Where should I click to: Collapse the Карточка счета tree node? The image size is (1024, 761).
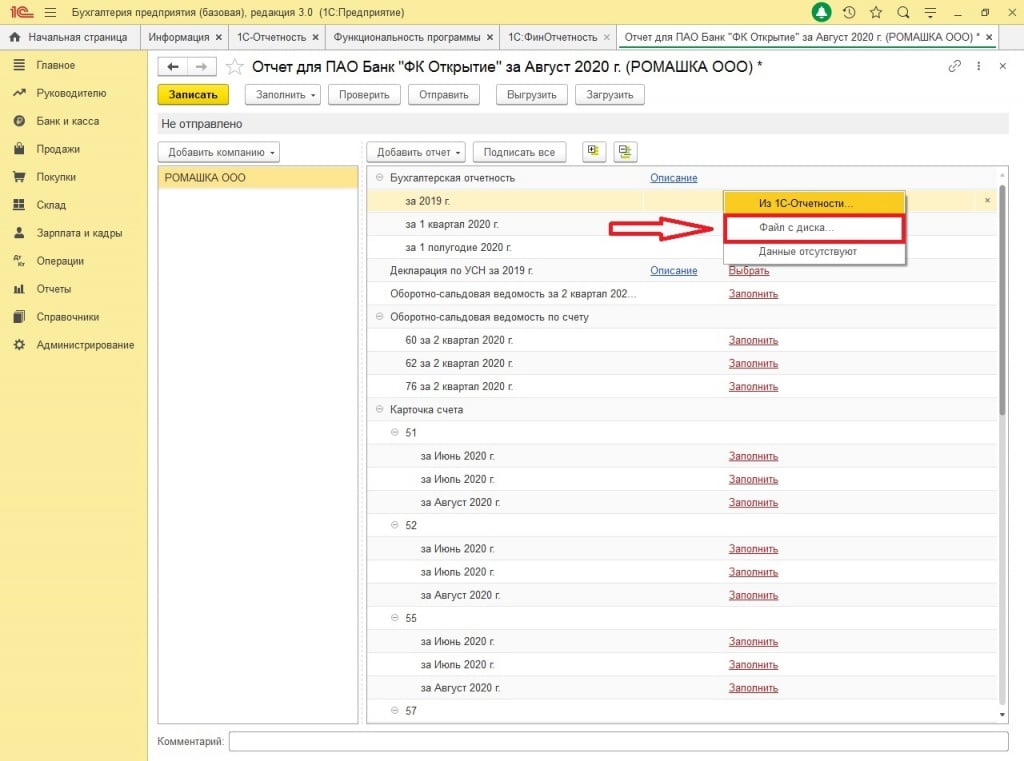pyautogui.click(x=379, y=409)
